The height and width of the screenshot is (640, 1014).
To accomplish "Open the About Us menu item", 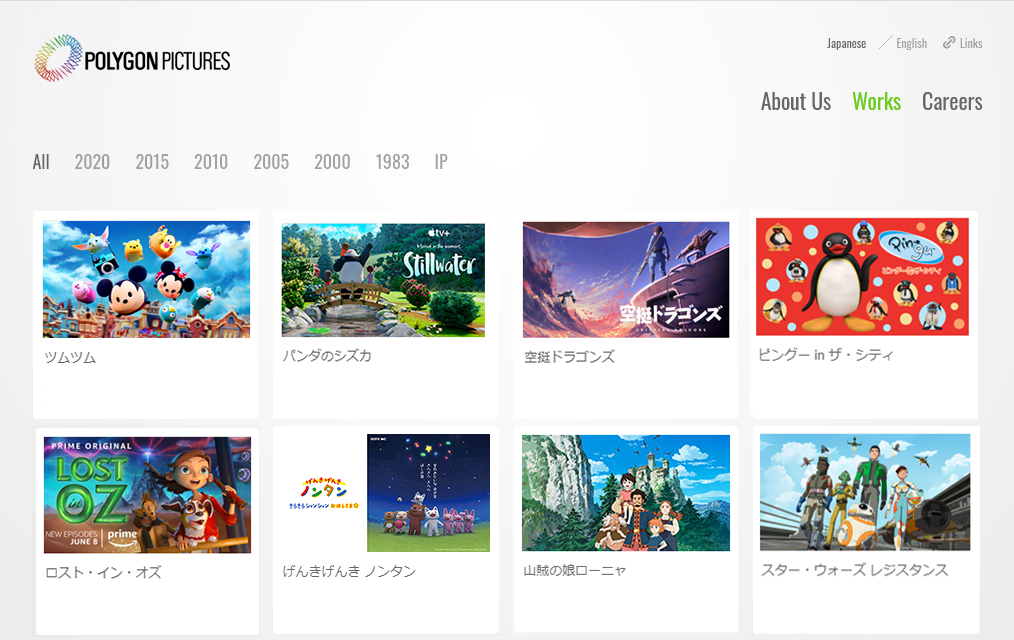I will 795,101.
